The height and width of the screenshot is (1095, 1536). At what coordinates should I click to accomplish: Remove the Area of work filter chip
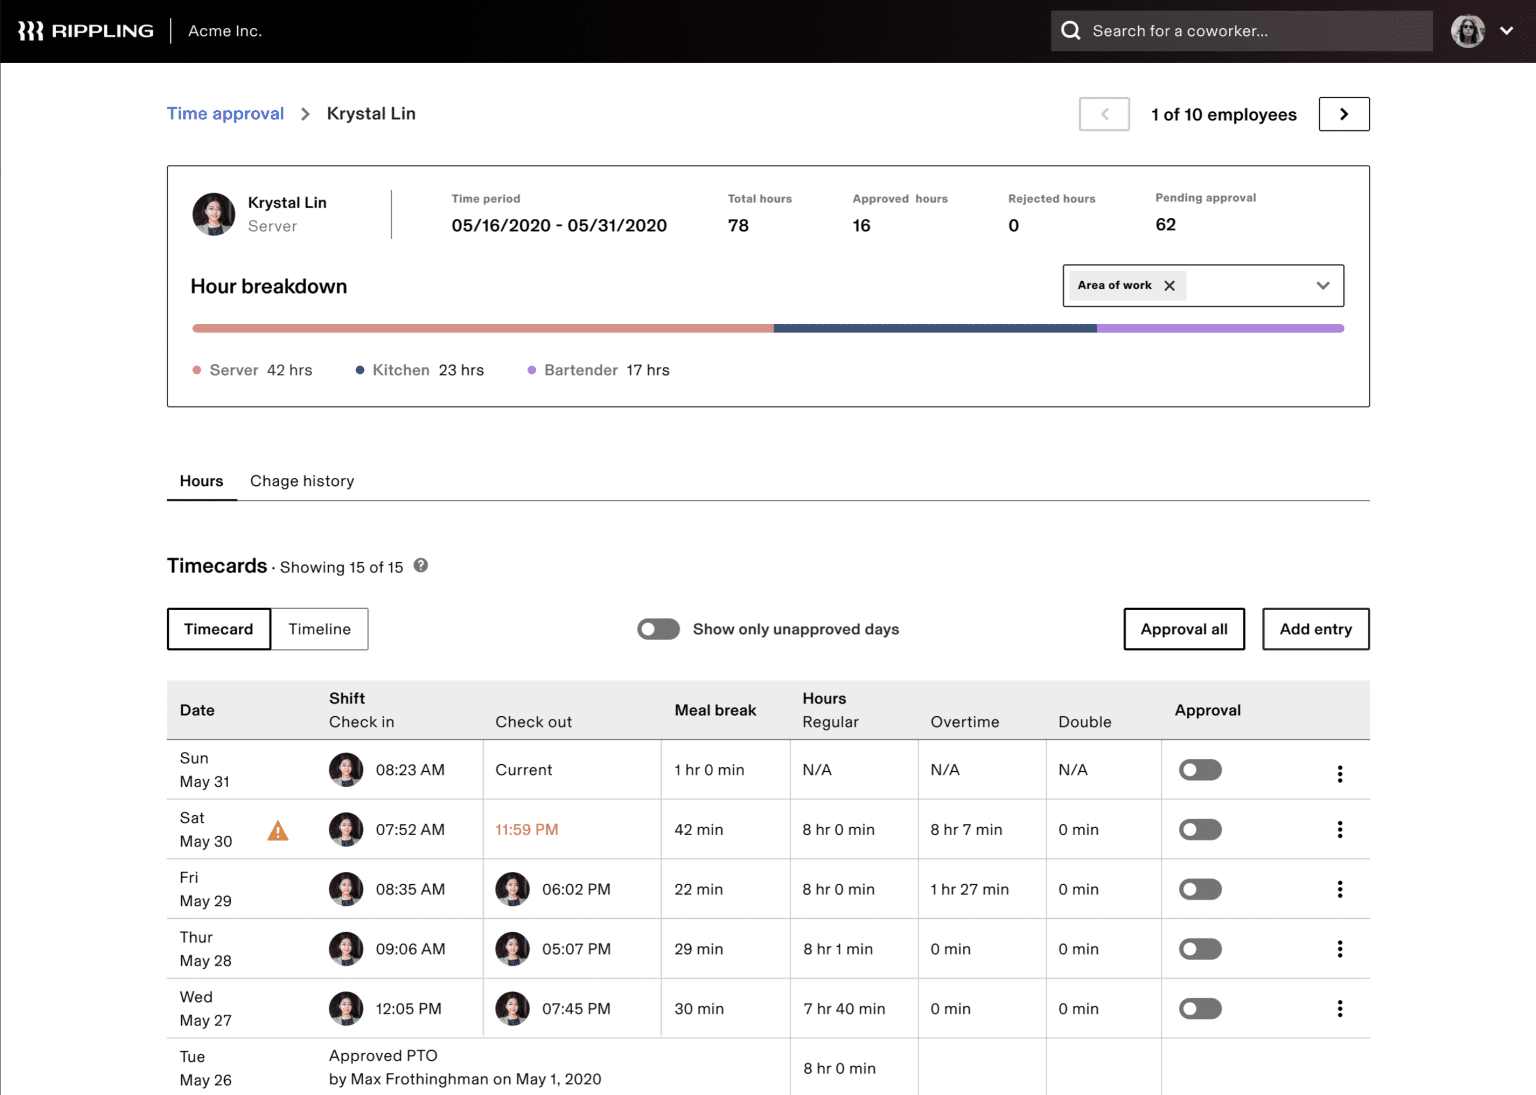click(x=1169, y=285)
